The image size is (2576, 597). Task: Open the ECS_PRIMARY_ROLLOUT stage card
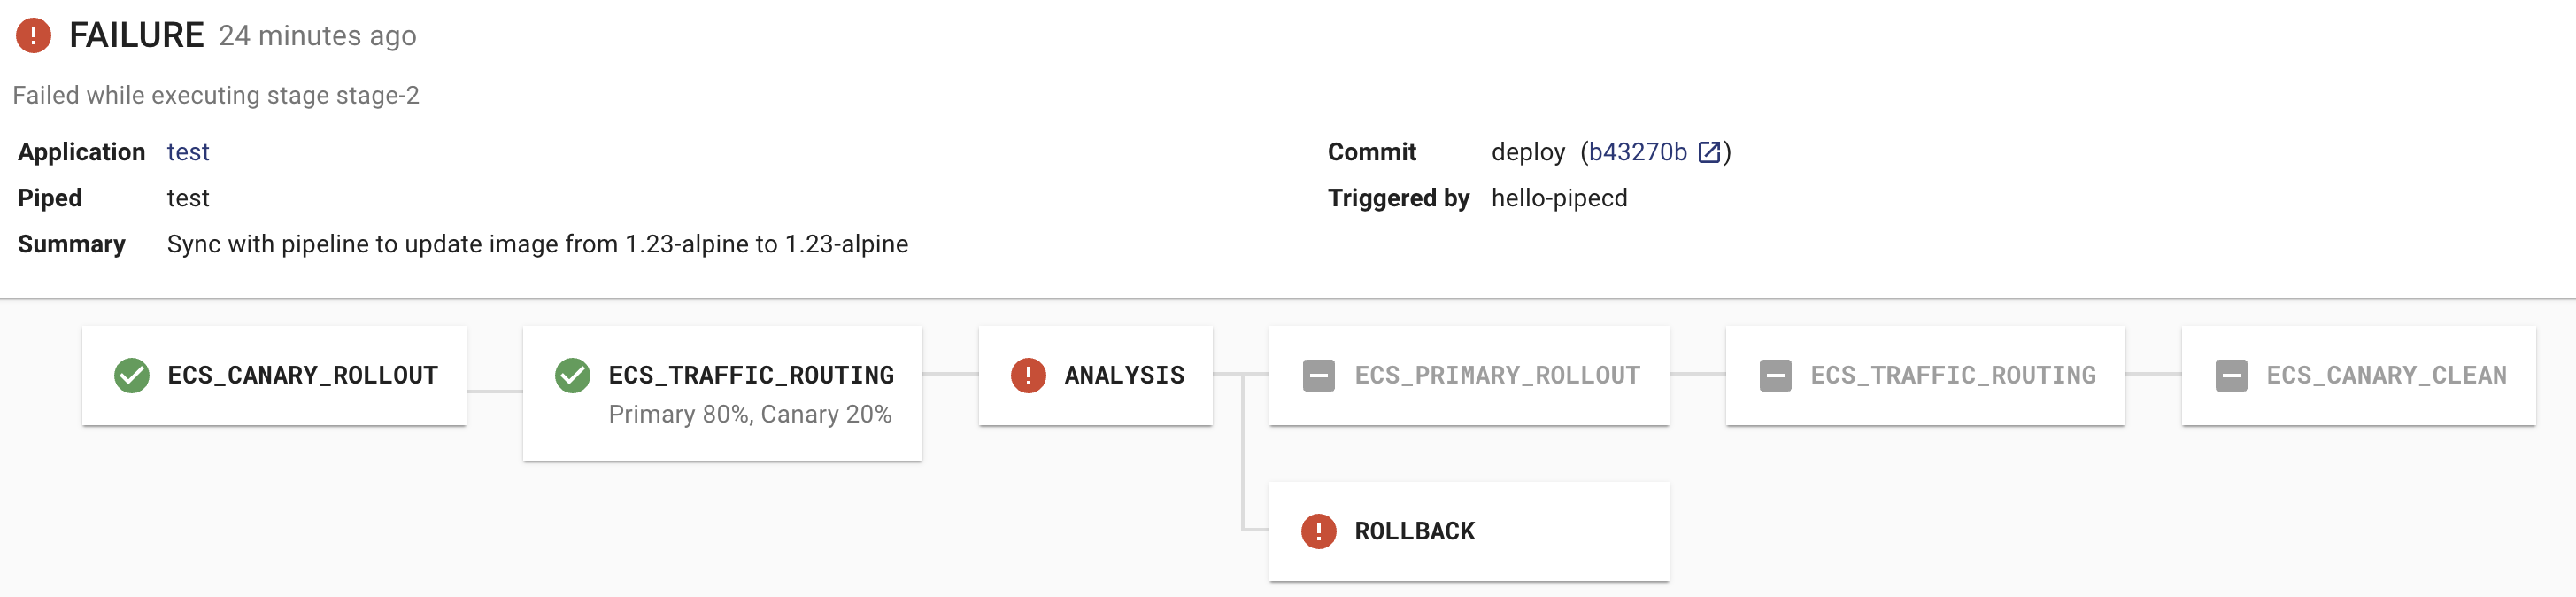pos(1468,375)
